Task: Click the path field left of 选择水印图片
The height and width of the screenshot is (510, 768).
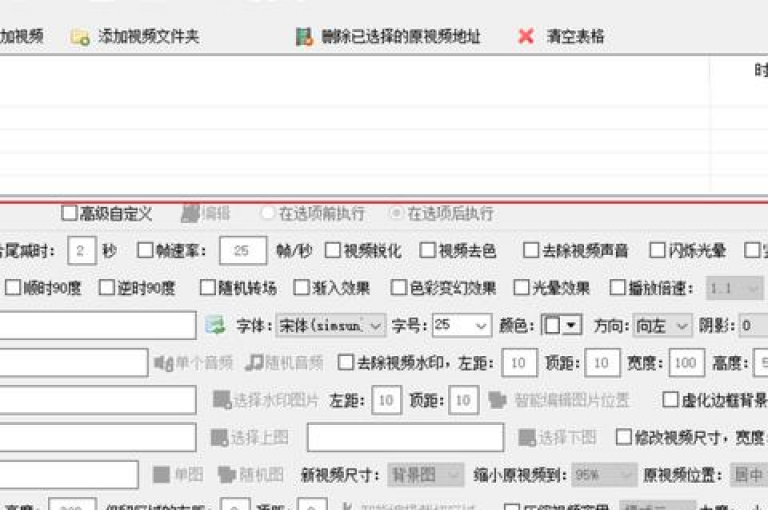Action: [98, 400]
